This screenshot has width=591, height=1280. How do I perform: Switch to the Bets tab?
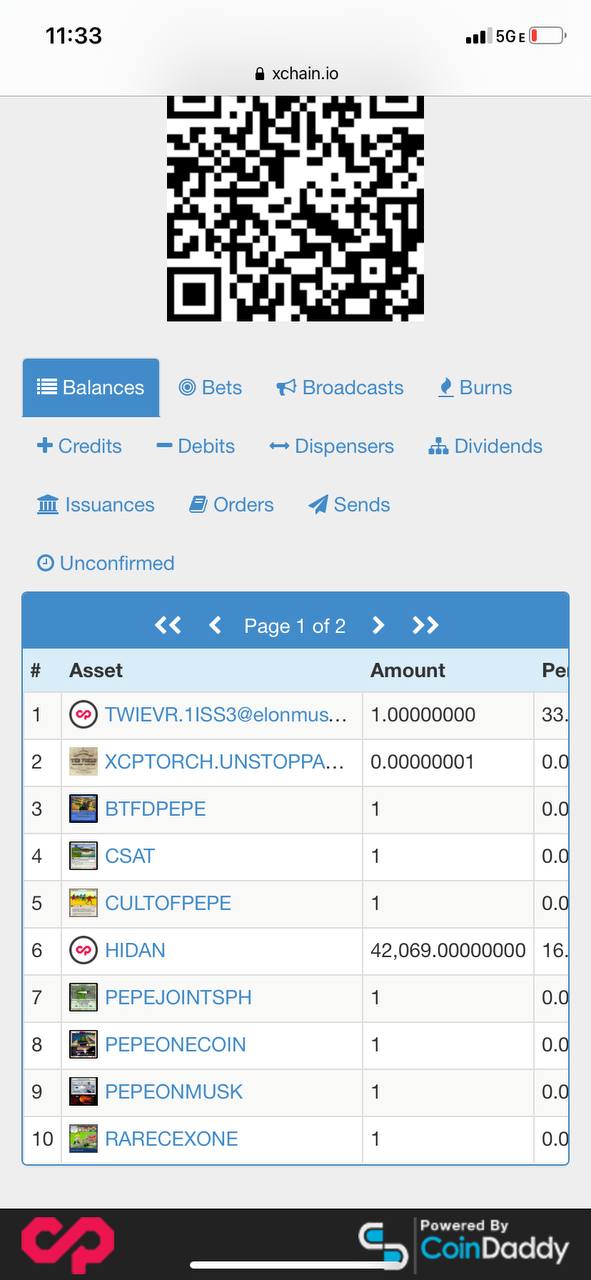(210, 388)
